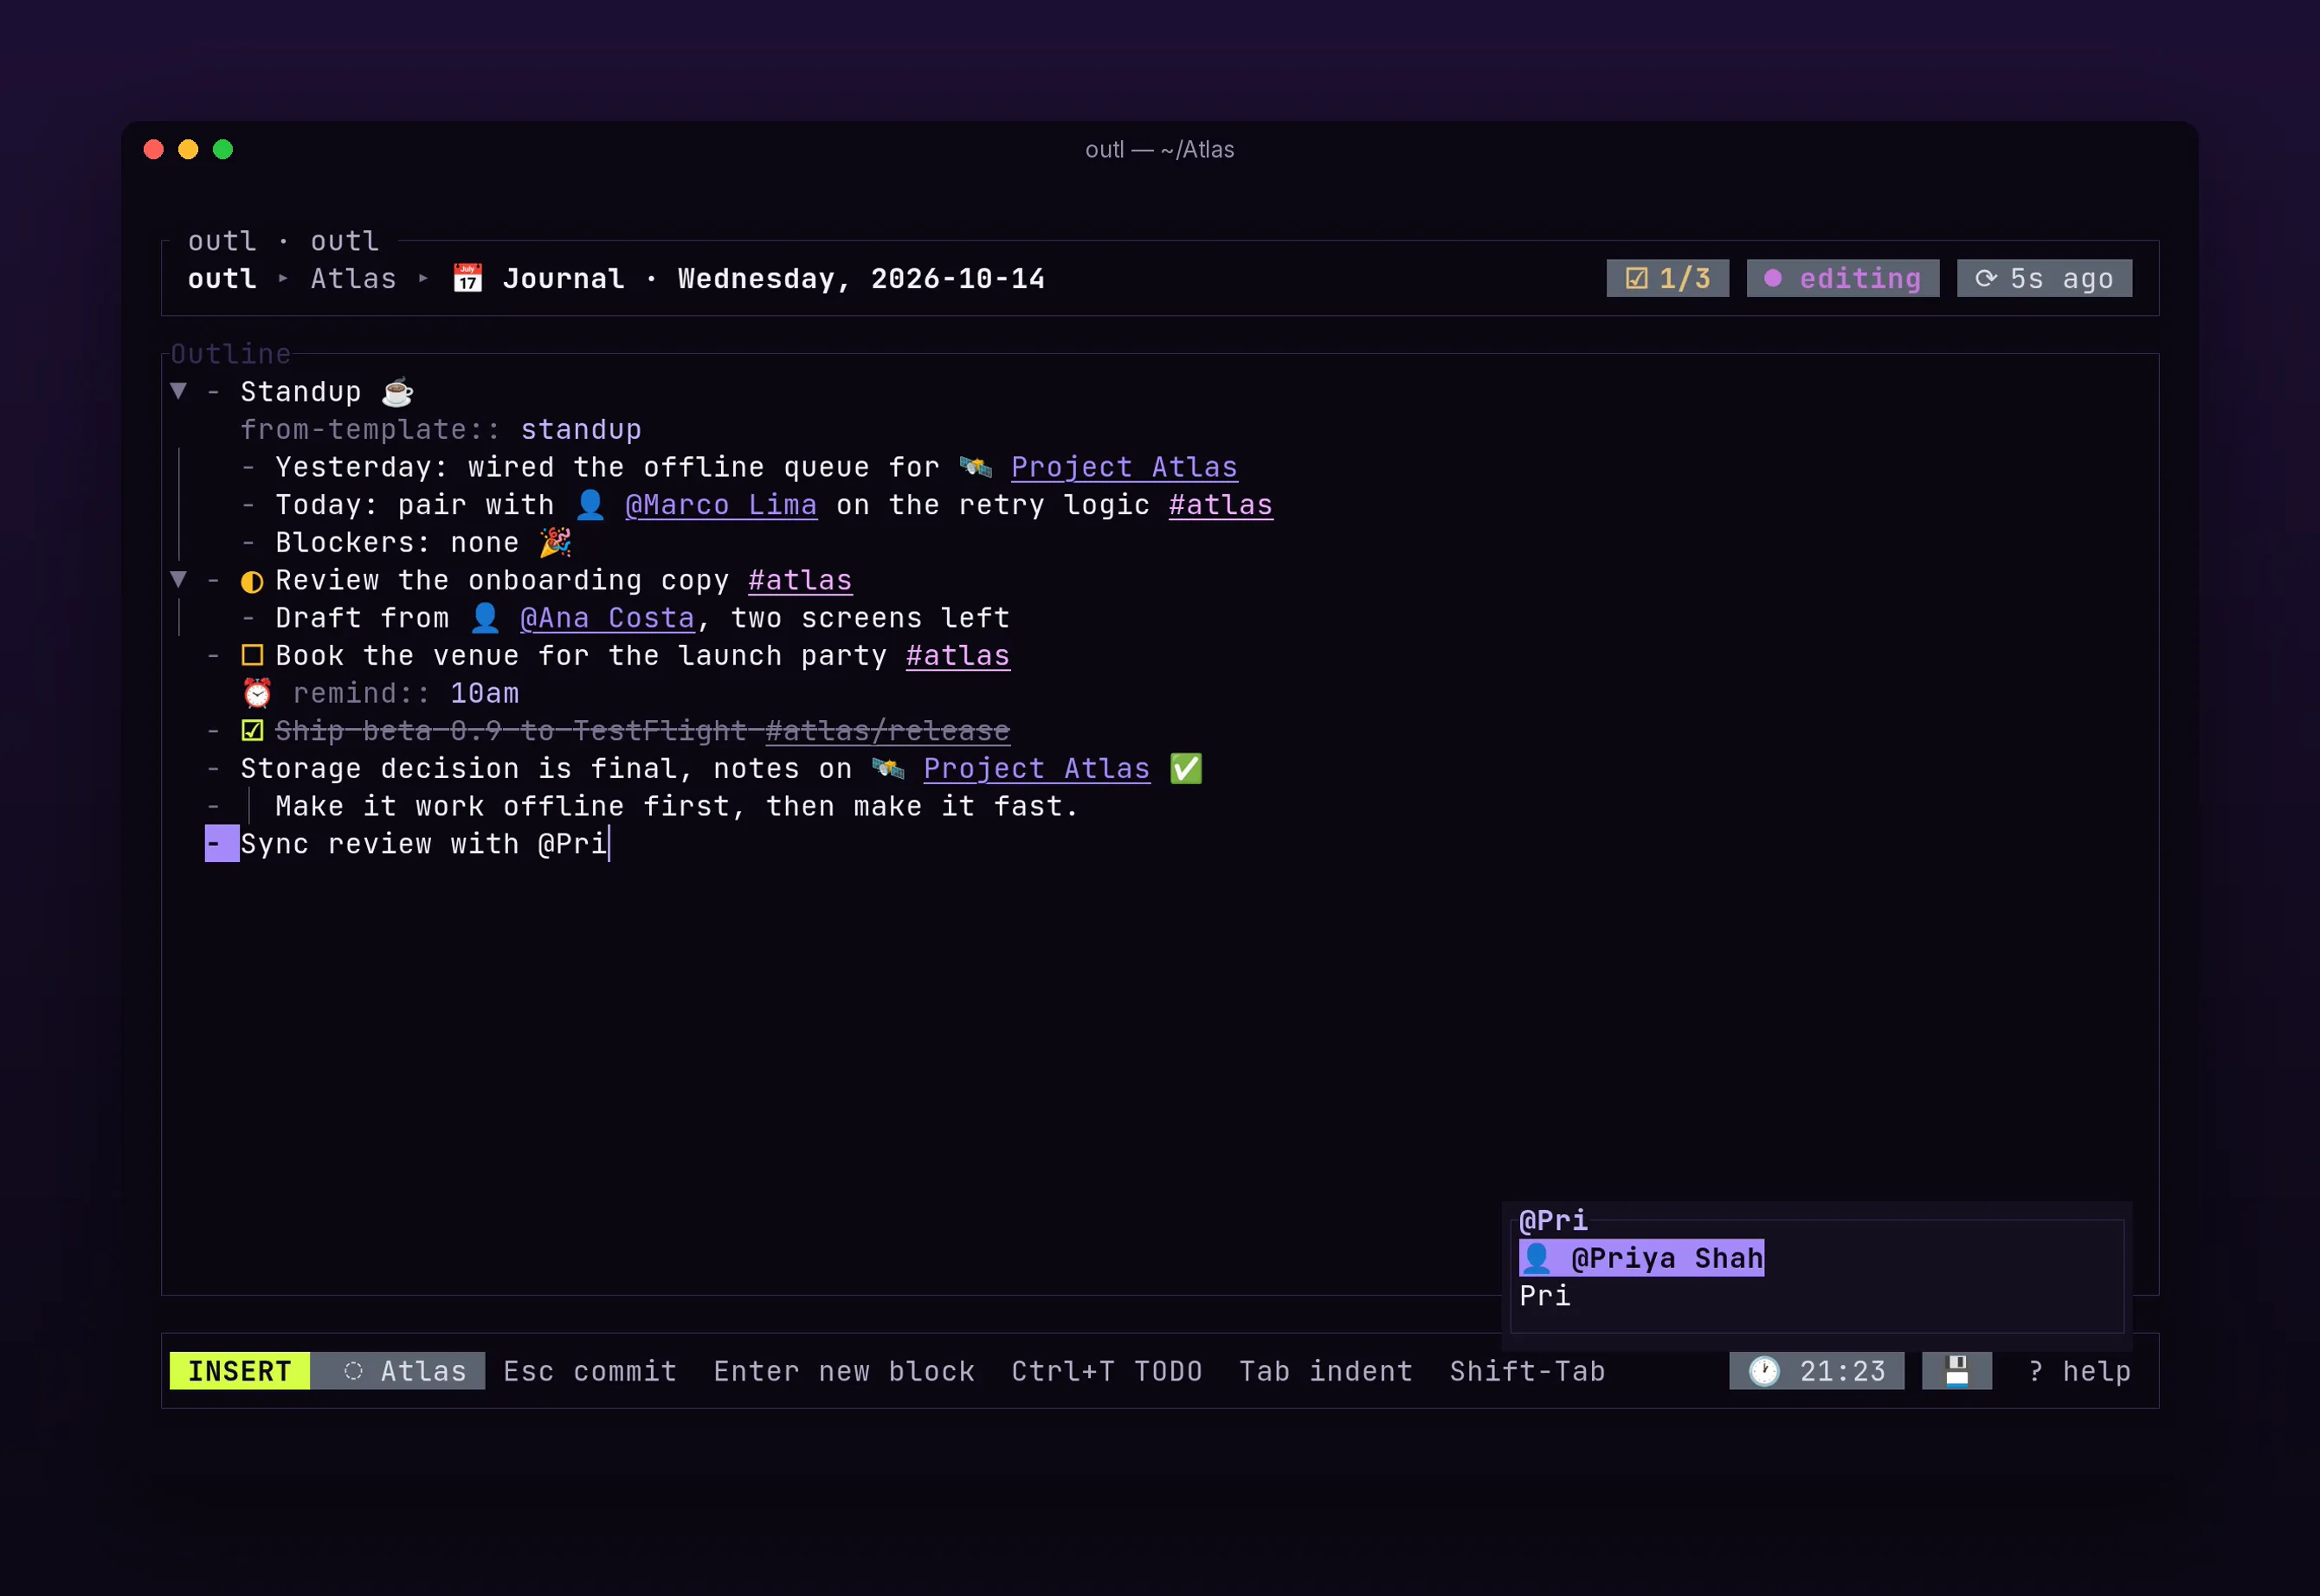2320x1596 pixels.
Task: Click the 5s ago sync badge
Action: click(x=2044, y=278)
